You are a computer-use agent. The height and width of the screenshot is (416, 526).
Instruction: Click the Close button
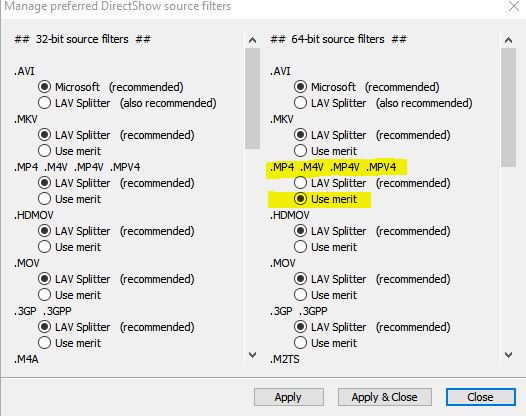[480, 397]
